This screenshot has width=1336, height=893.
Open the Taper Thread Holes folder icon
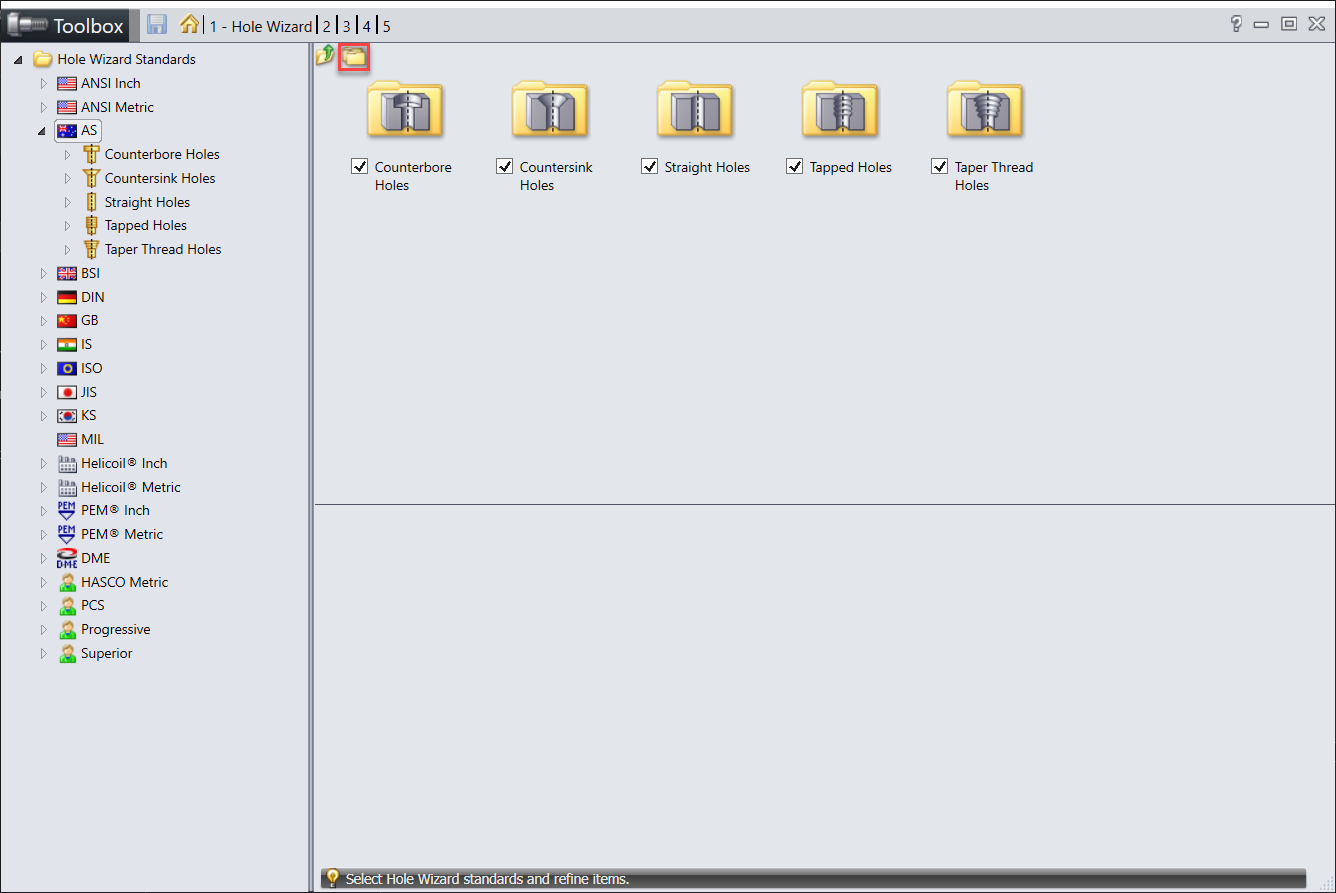tap(985, 109)
